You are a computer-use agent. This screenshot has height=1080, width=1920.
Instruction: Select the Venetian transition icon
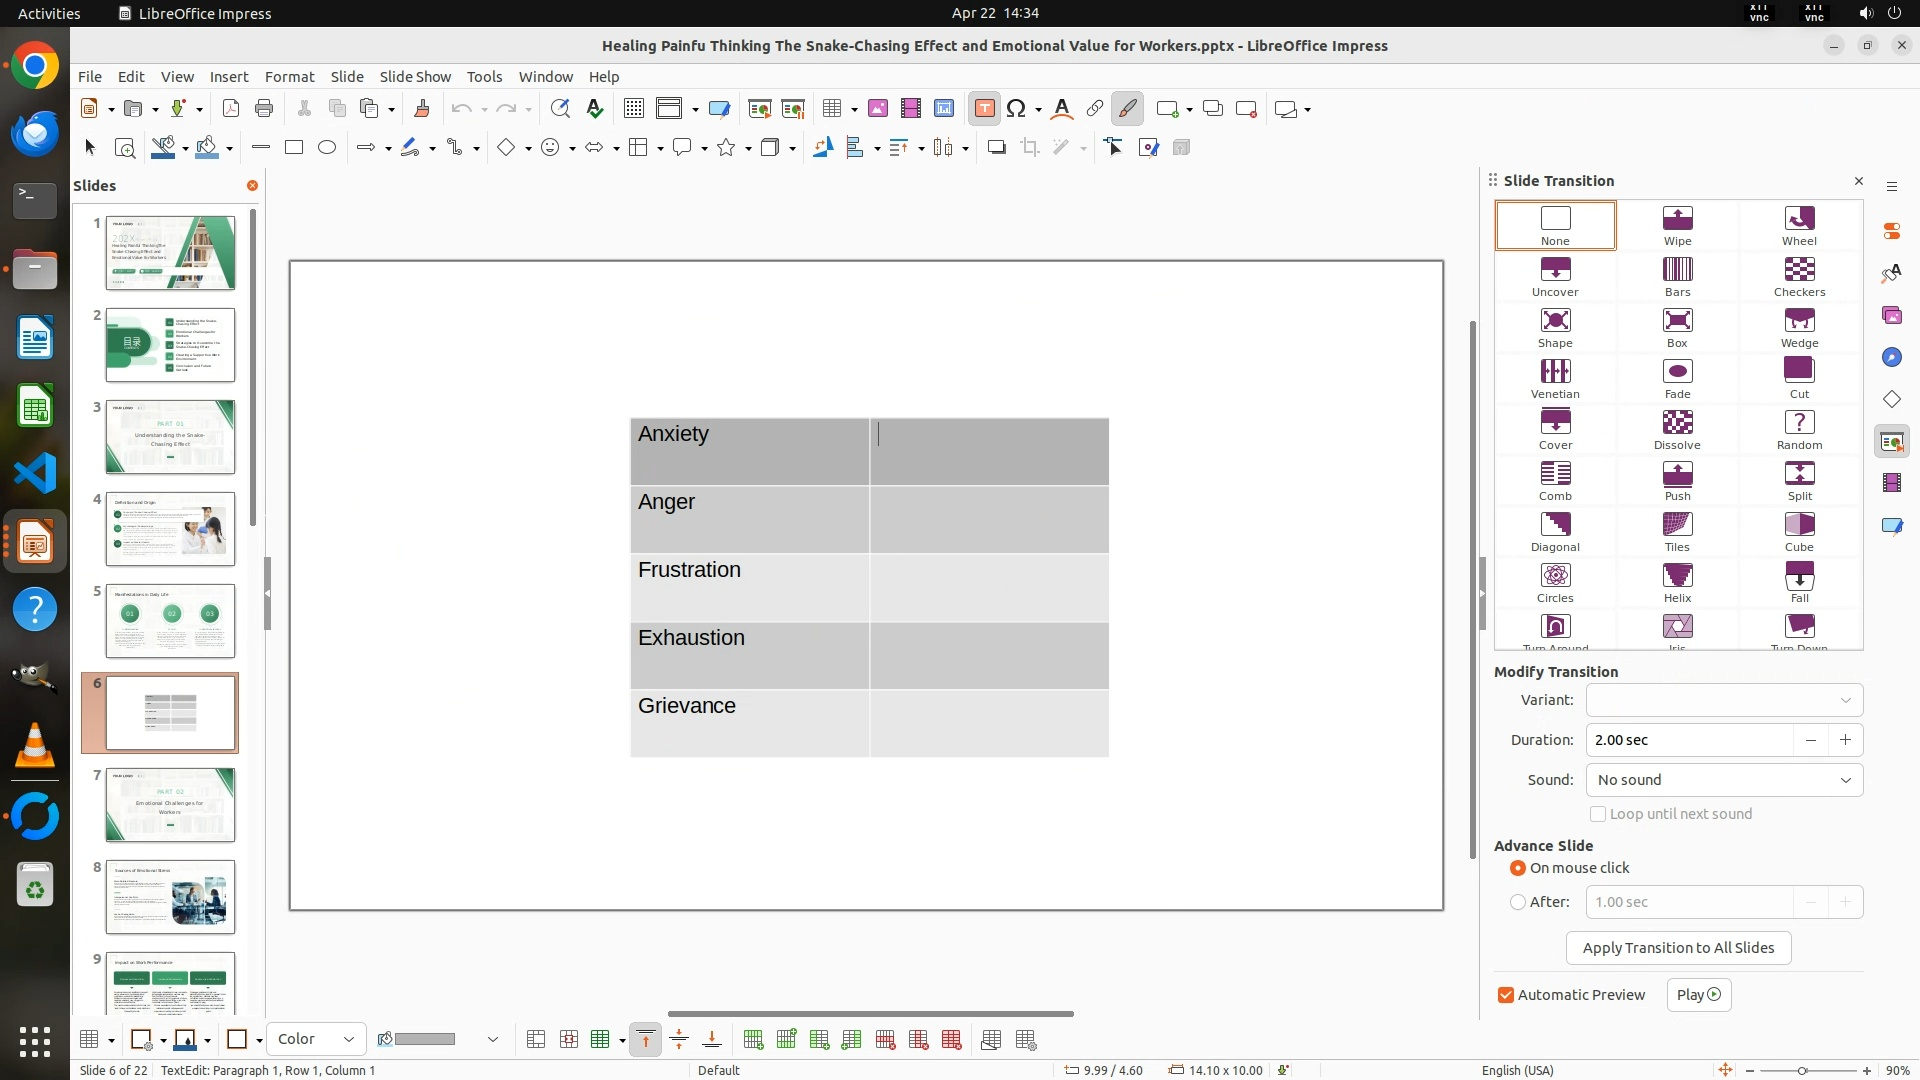[1554, 378]
